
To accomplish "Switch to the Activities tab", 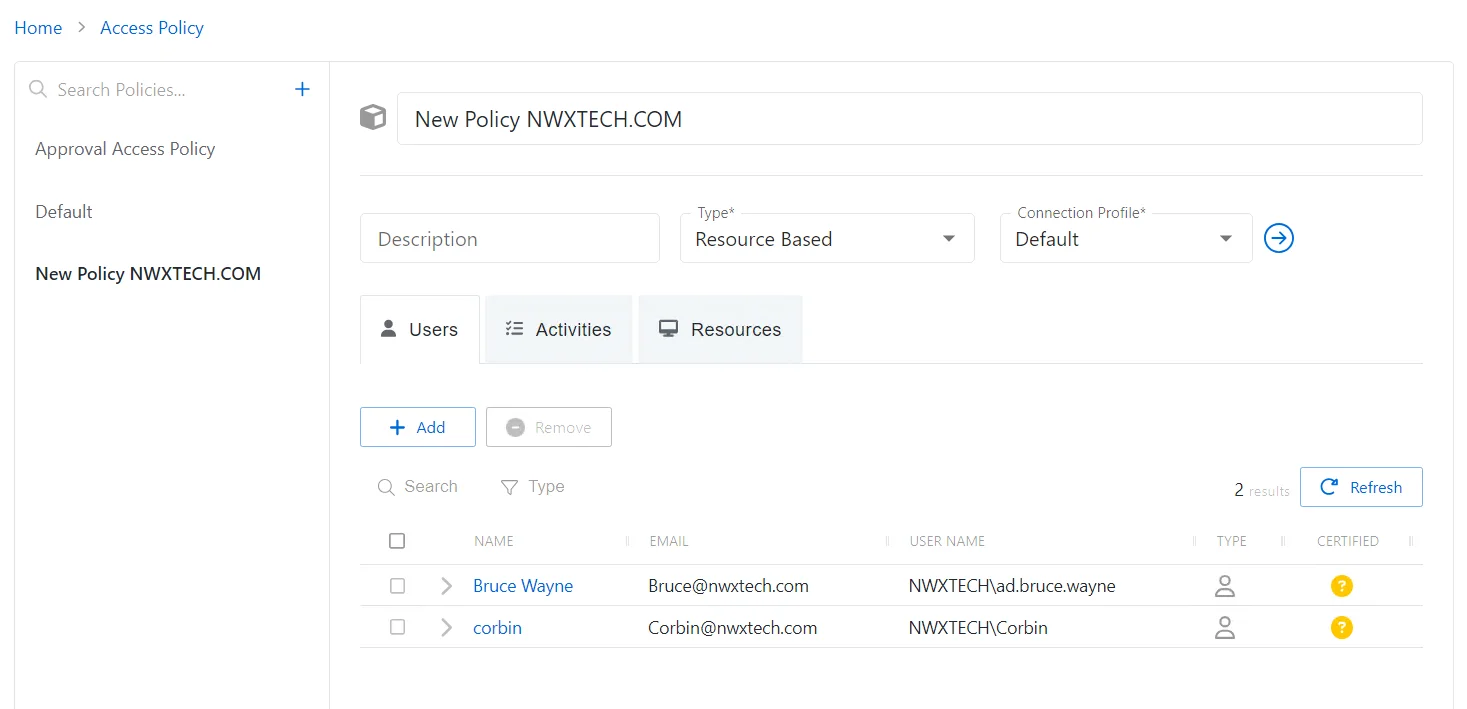I will (x=559, y=329).
